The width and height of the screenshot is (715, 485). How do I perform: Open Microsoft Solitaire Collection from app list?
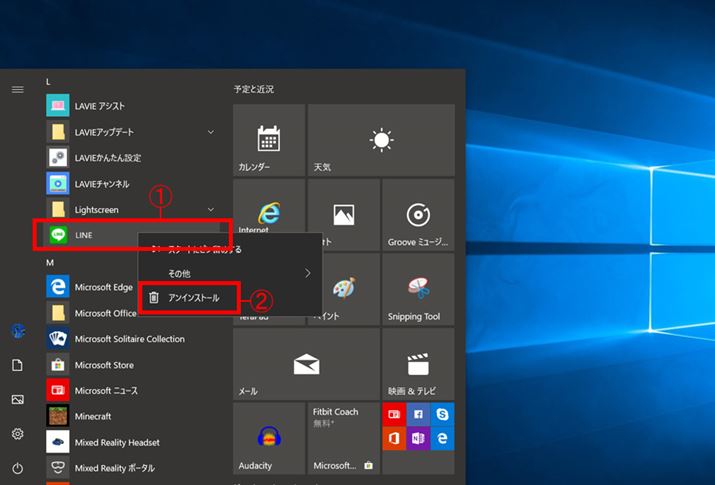pos(129,339)
